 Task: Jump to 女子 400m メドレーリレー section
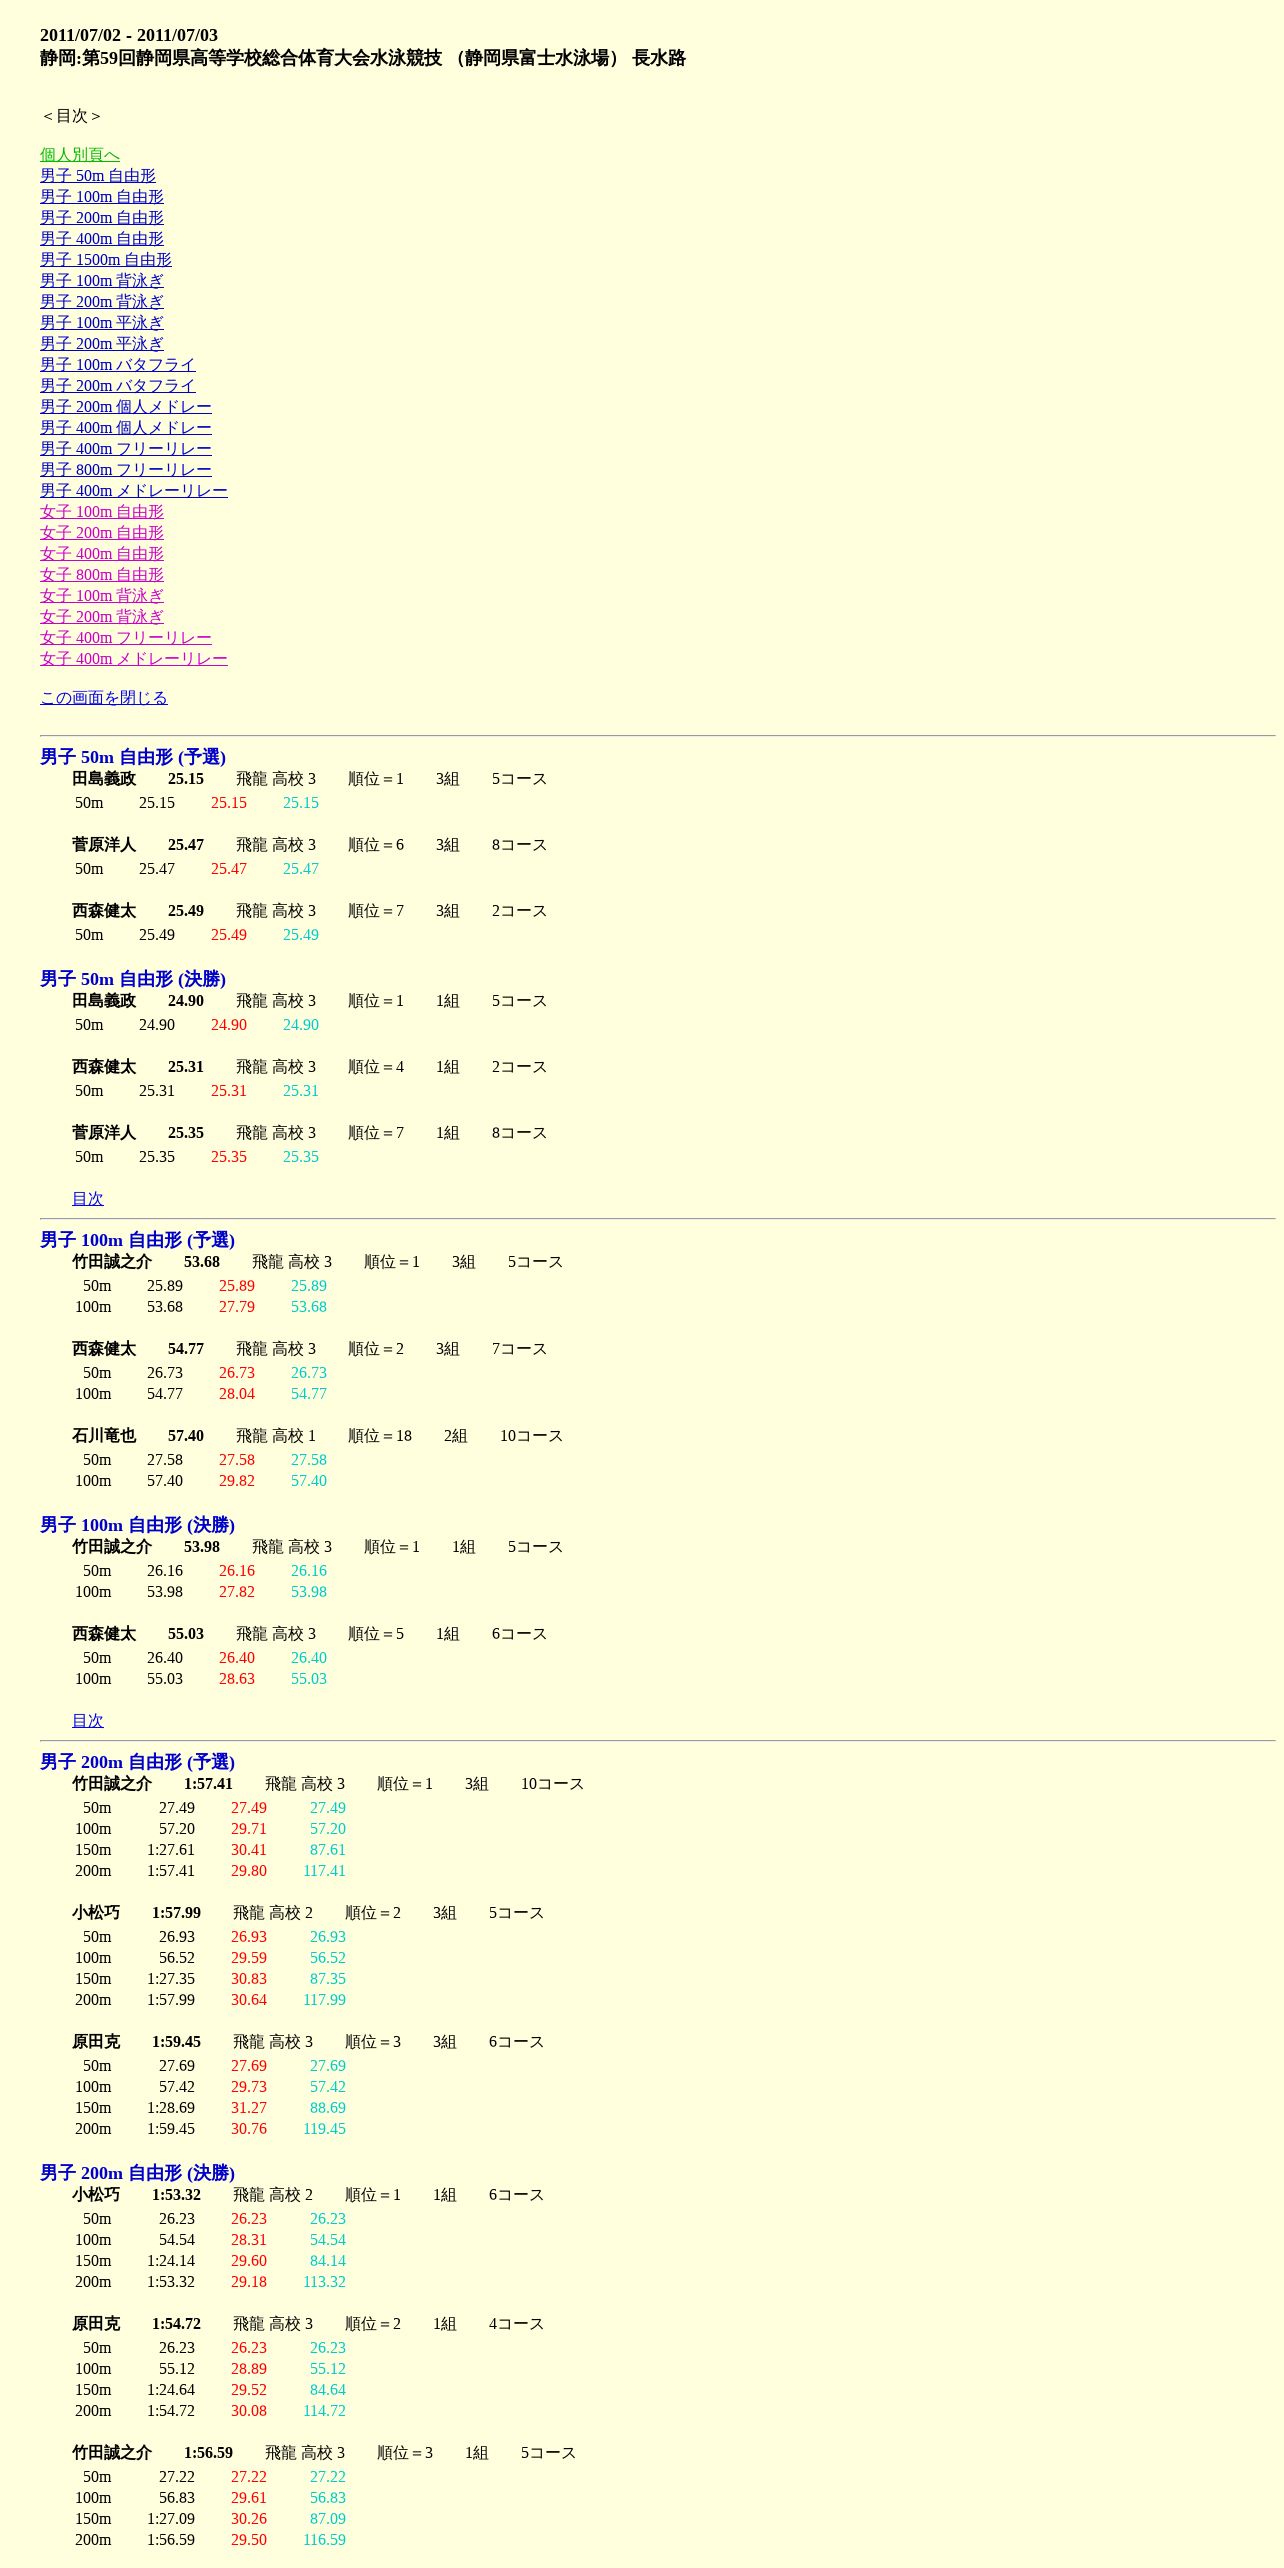[x=134, y=658]
